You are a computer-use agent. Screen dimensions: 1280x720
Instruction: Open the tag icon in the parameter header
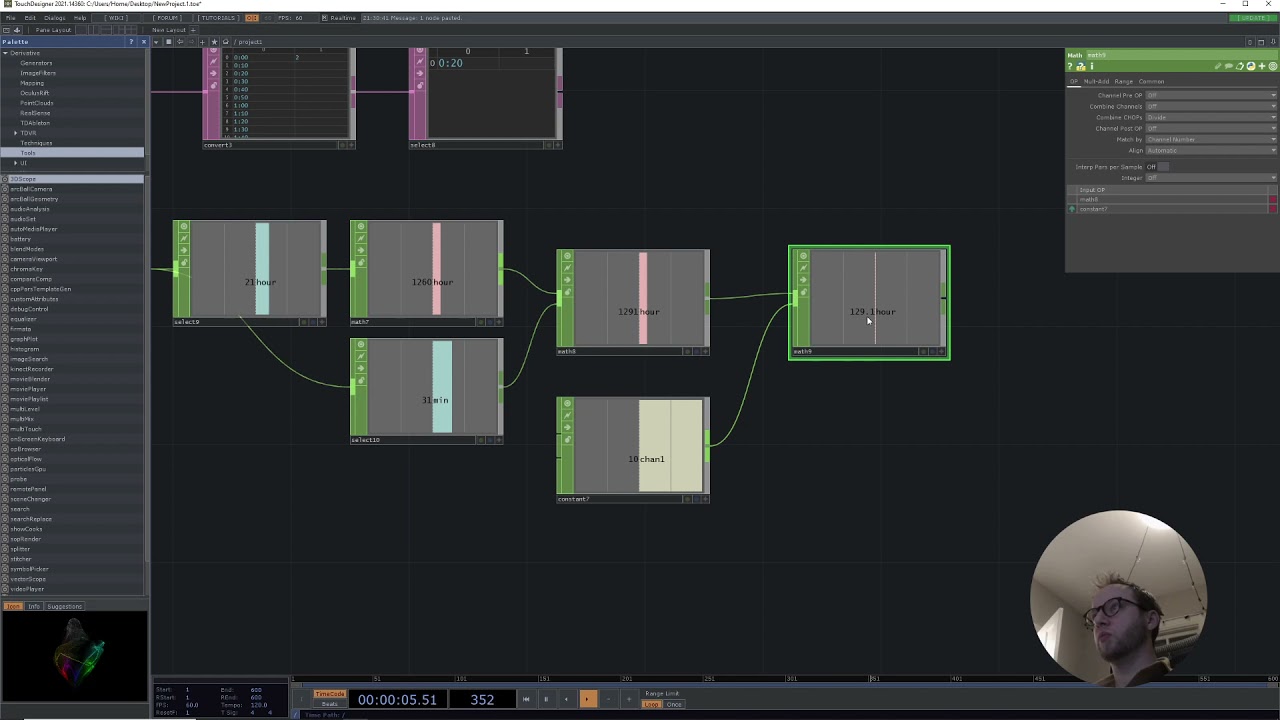(x=1240, y=66)
